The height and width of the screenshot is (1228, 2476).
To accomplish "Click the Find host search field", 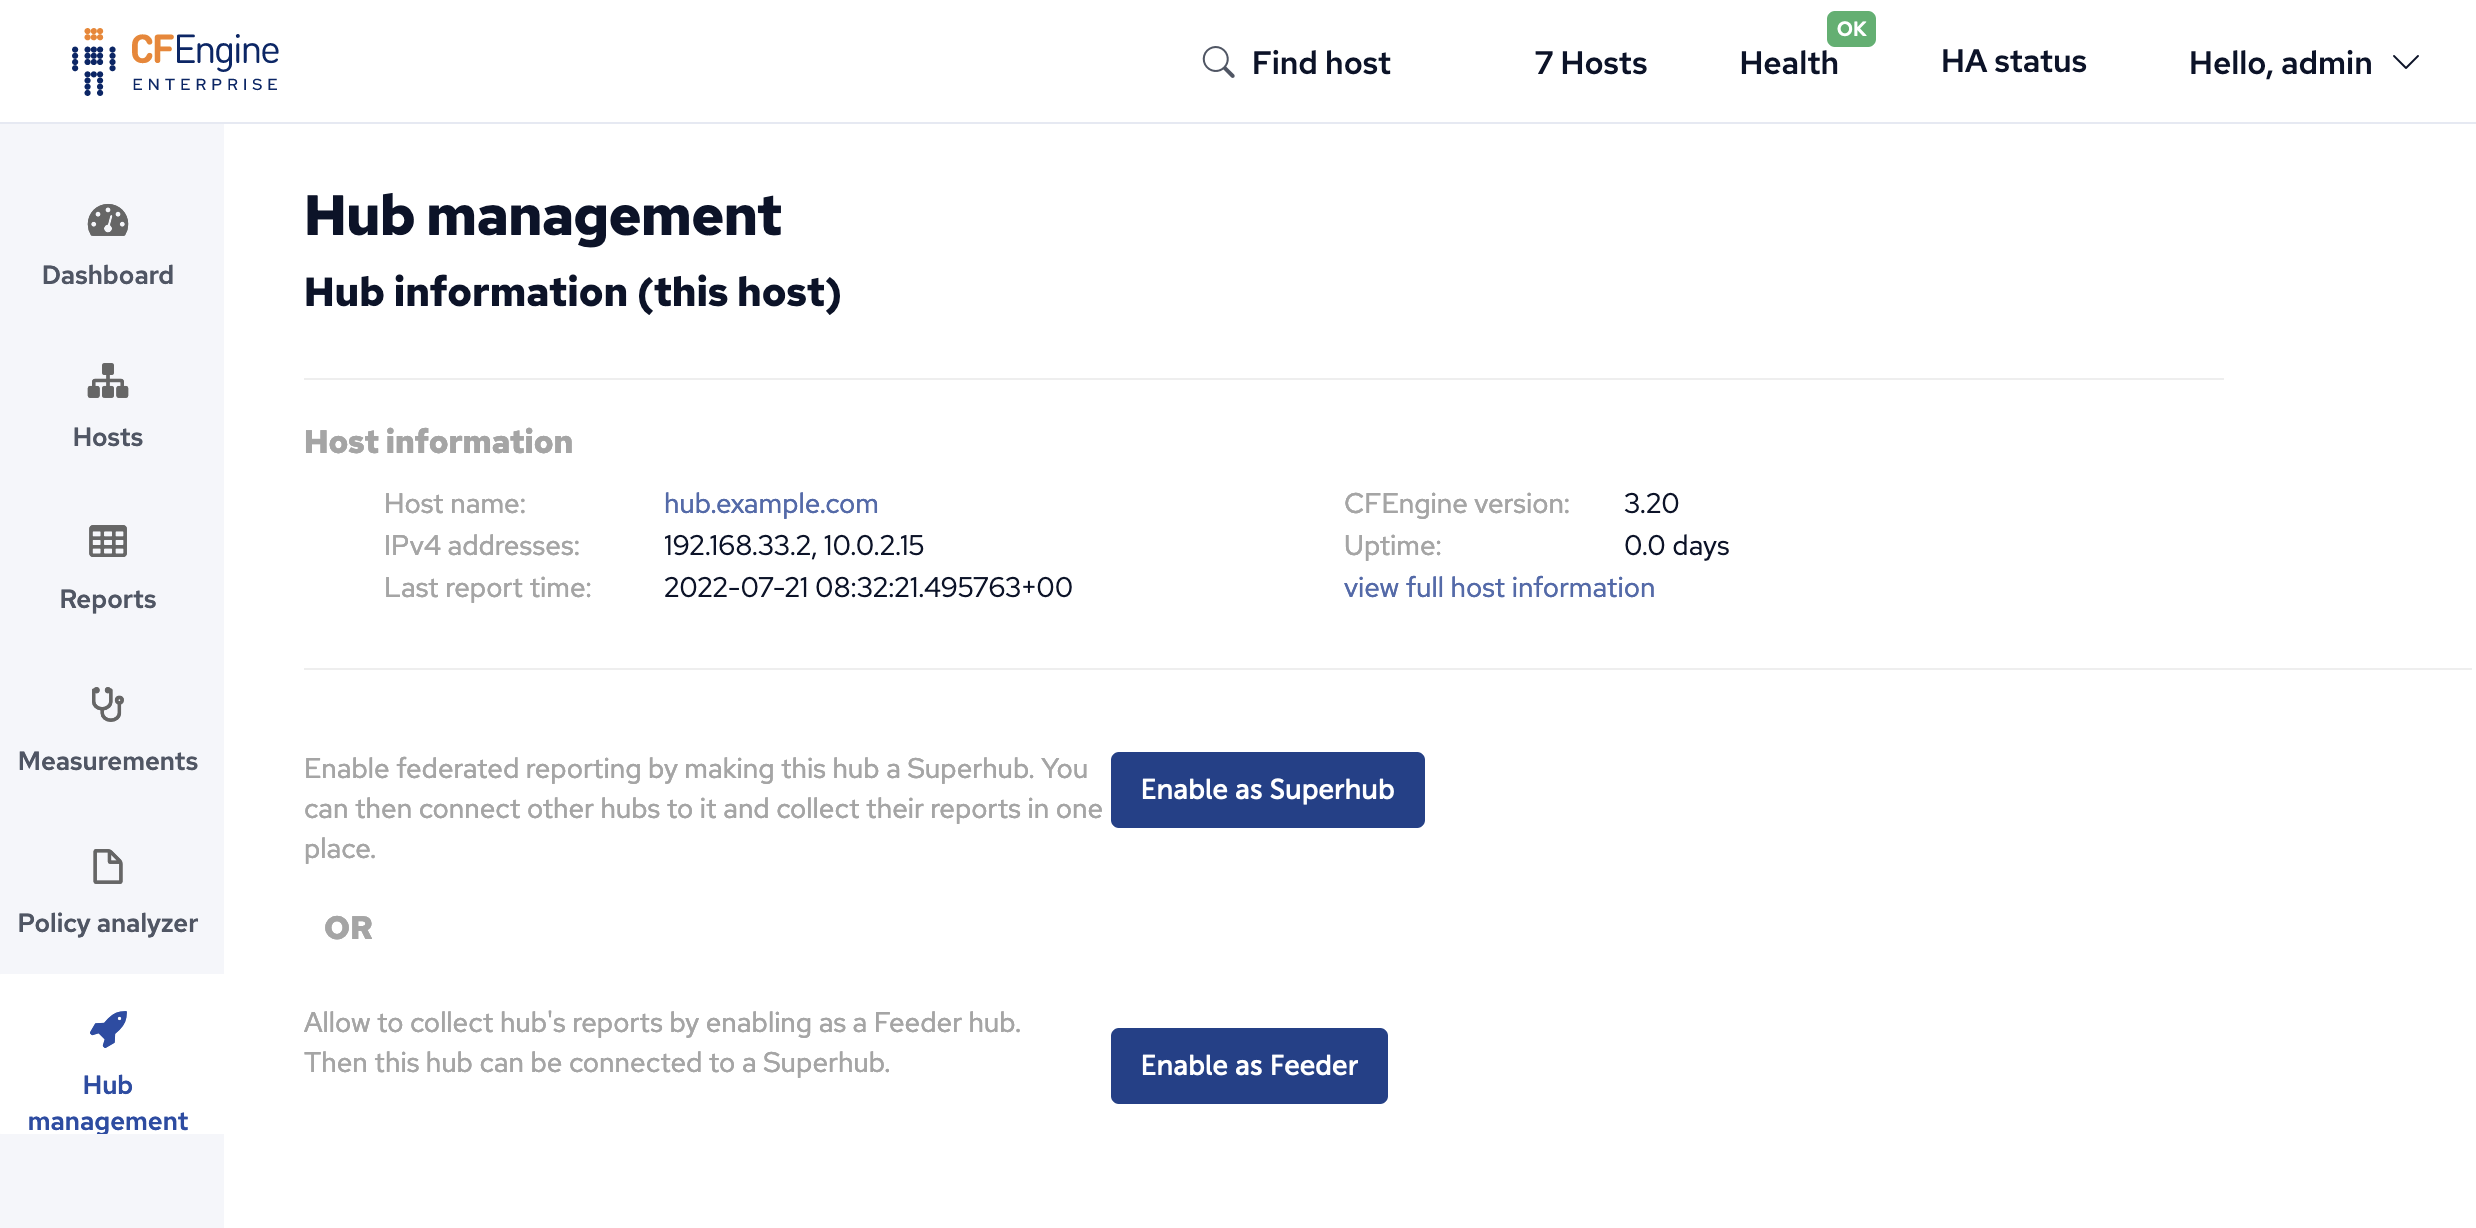I will click(x=1321, y=62).
